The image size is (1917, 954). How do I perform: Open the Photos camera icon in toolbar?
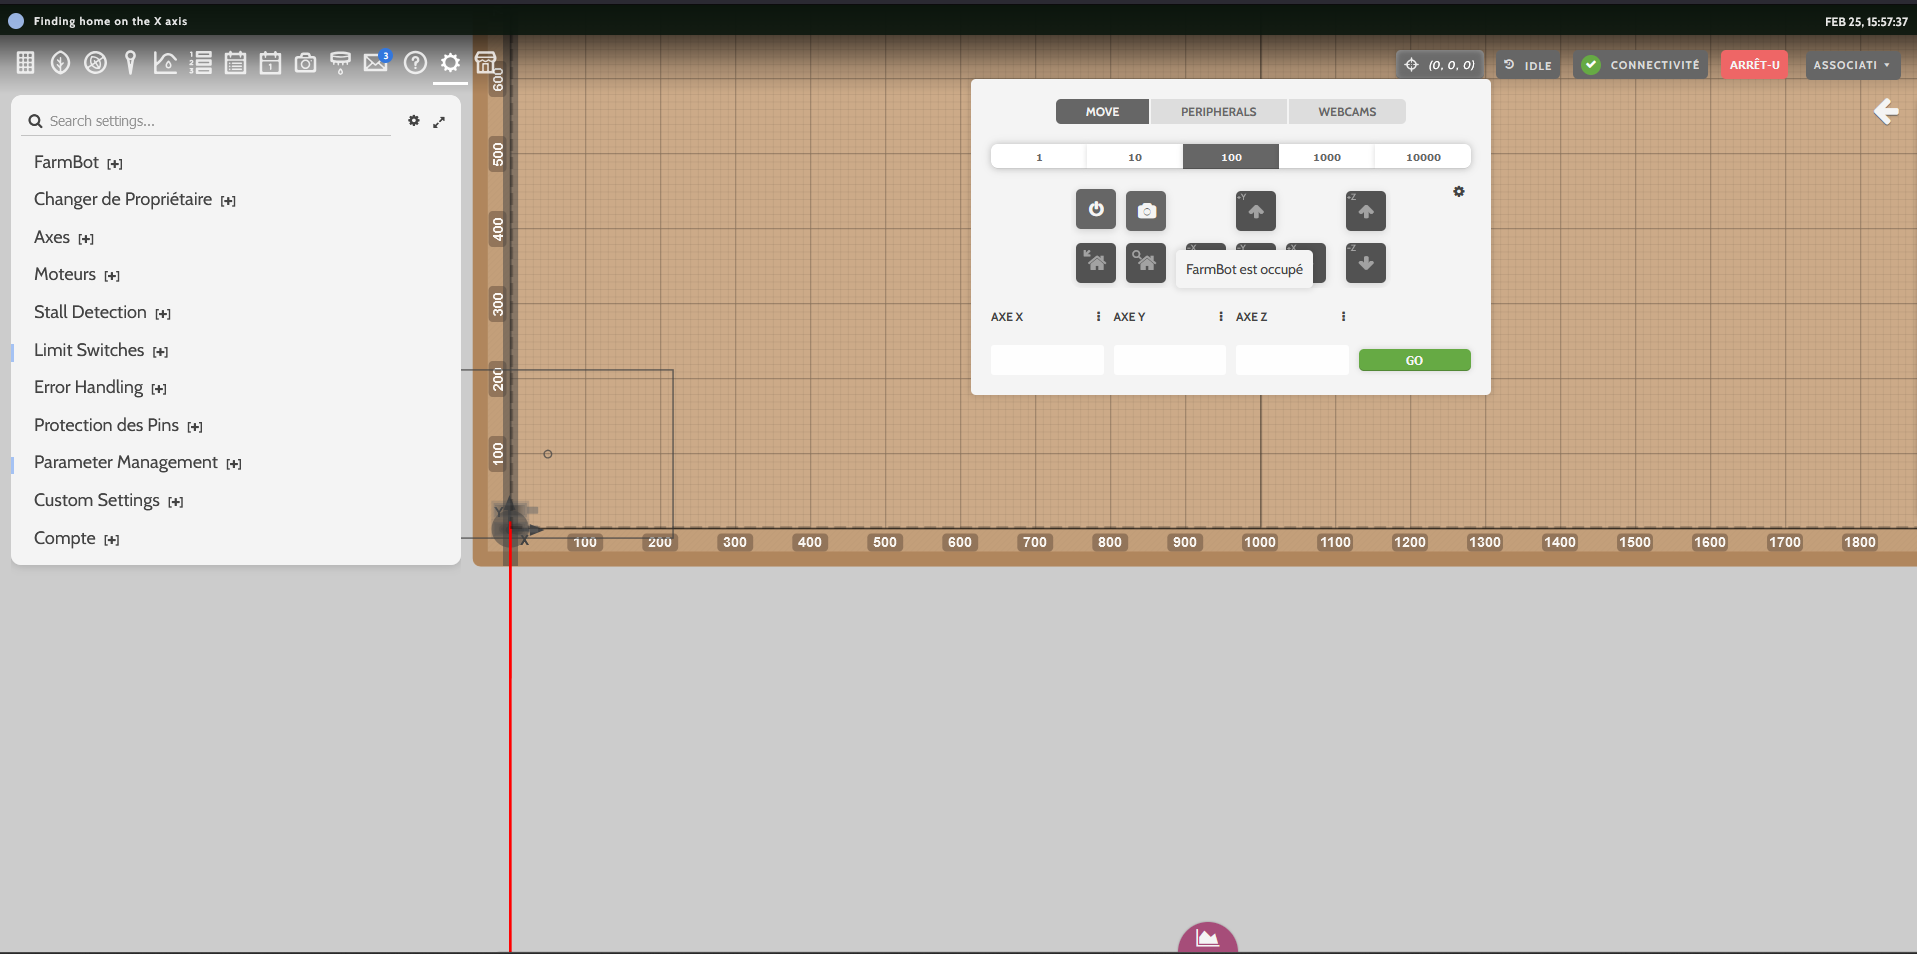click(305, 63)
